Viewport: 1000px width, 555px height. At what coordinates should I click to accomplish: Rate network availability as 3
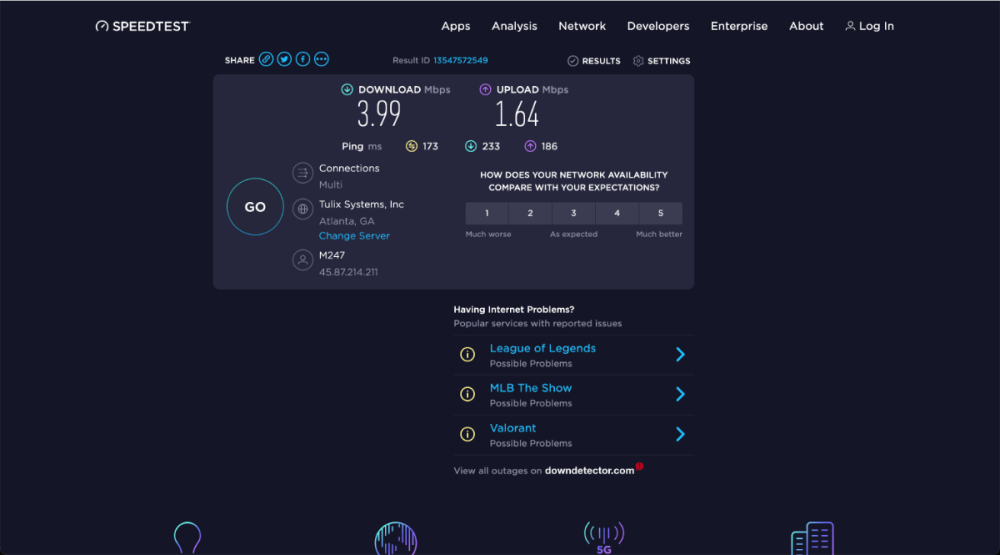pos(573,213)
